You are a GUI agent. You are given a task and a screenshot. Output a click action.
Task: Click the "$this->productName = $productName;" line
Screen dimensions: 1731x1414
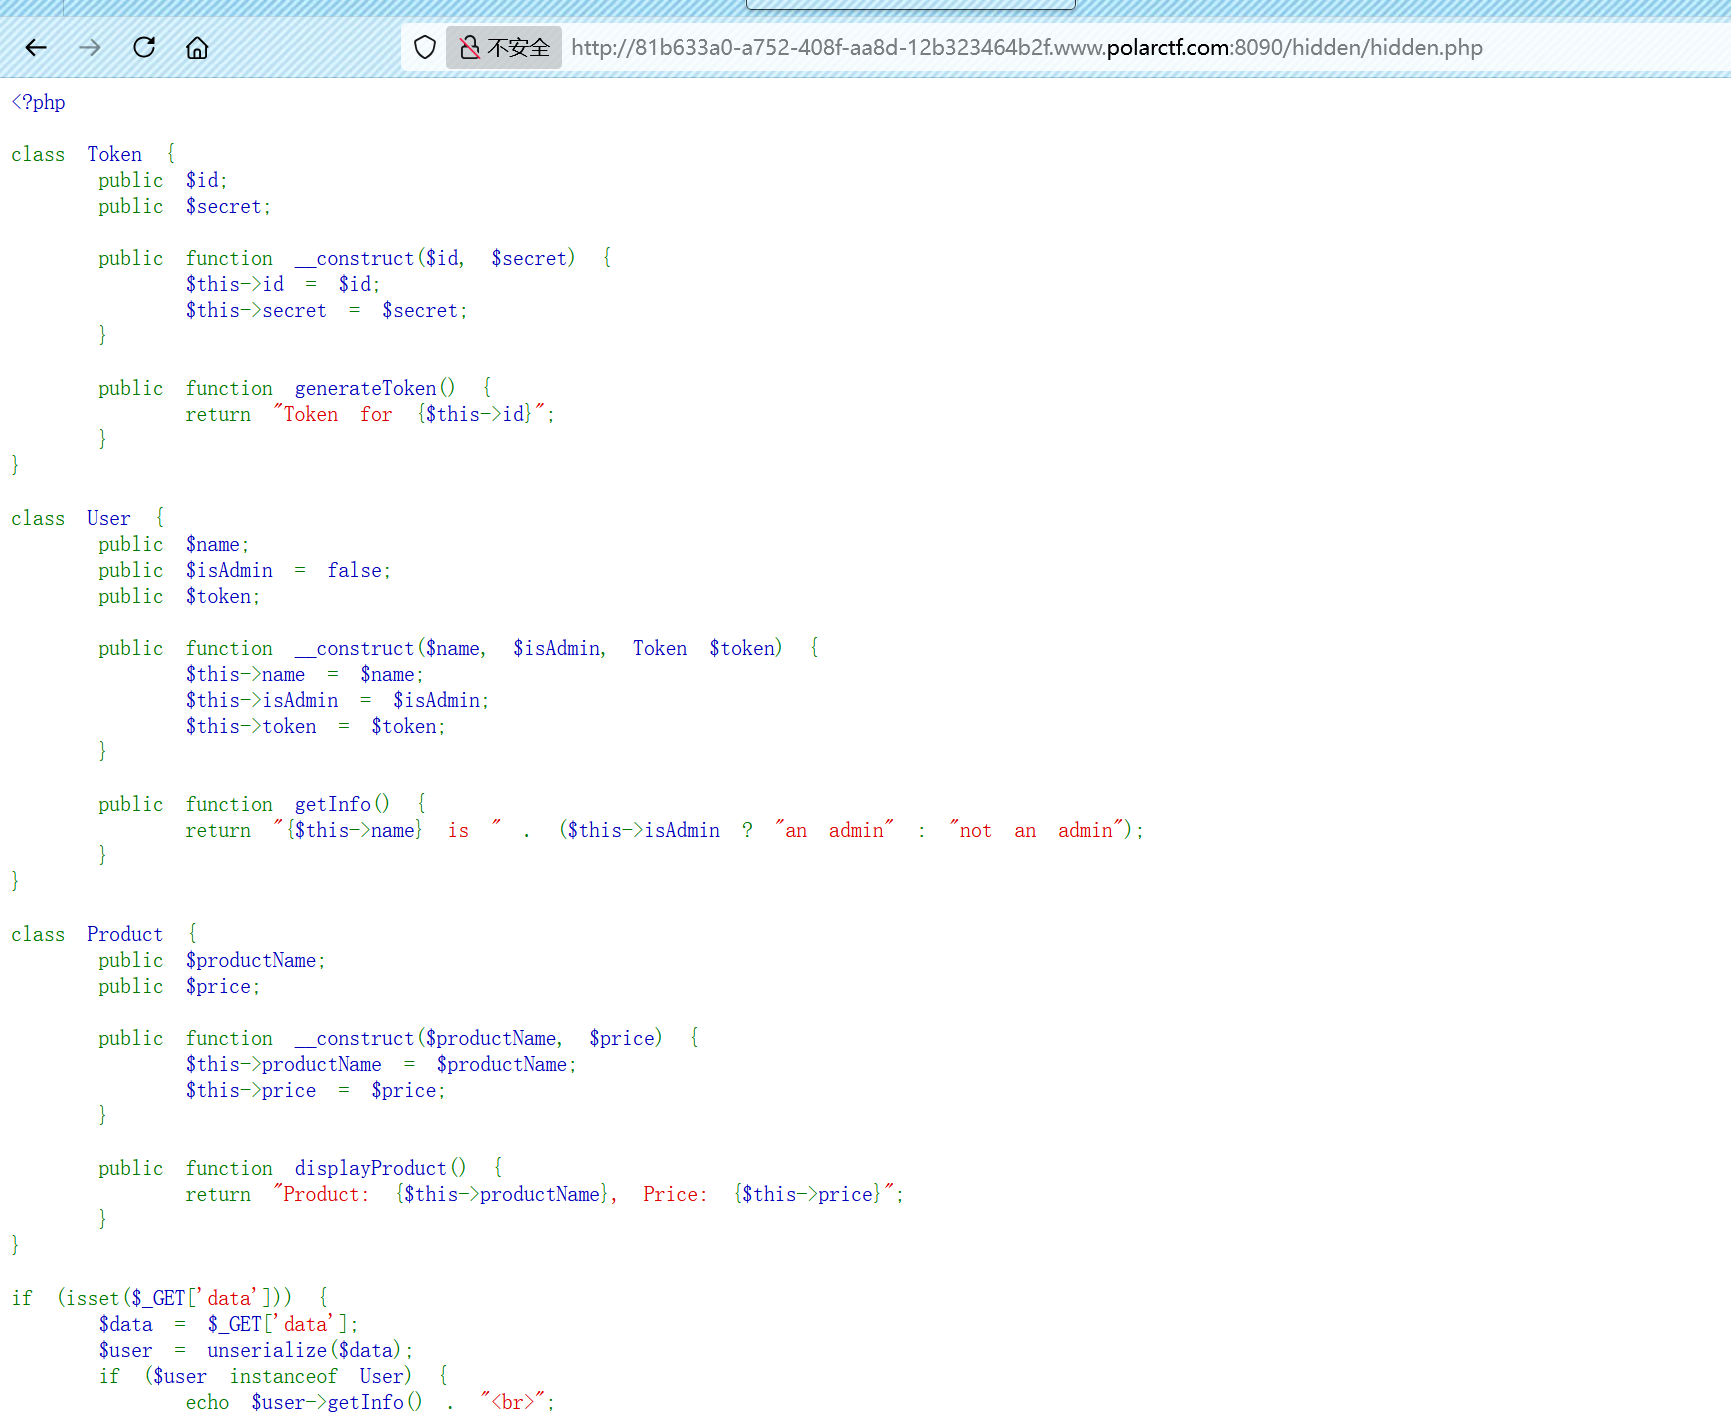click(x=381, y=1064)
